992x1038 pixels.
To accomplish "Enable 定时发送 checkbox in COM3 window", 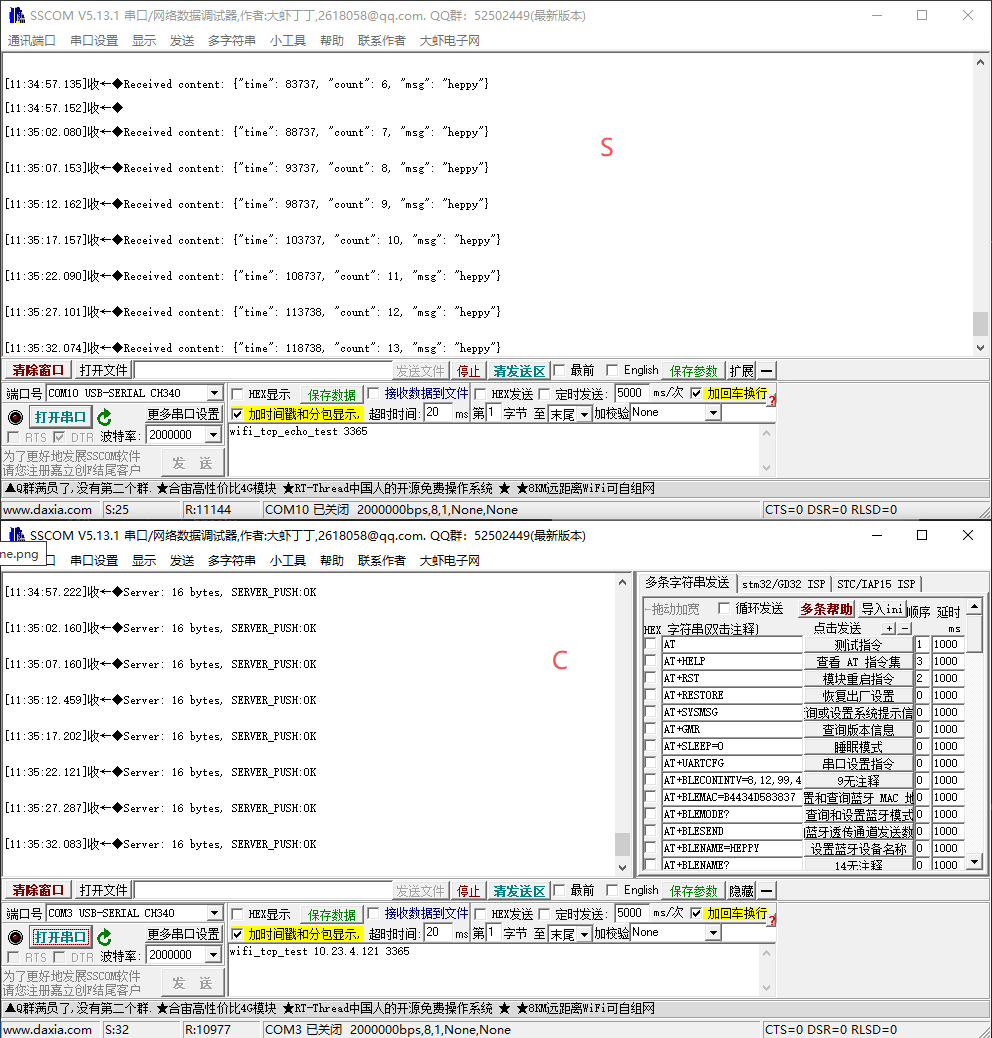I will click(x=545, y=914).
